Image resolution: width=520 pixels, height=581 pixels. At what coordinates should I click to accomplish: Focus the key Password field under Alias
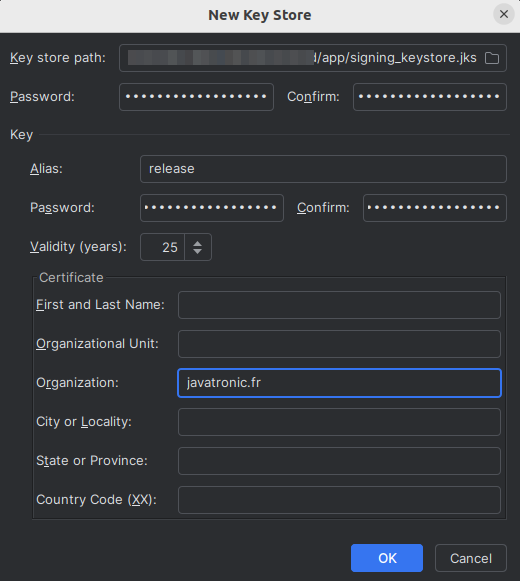pos(212,208)
